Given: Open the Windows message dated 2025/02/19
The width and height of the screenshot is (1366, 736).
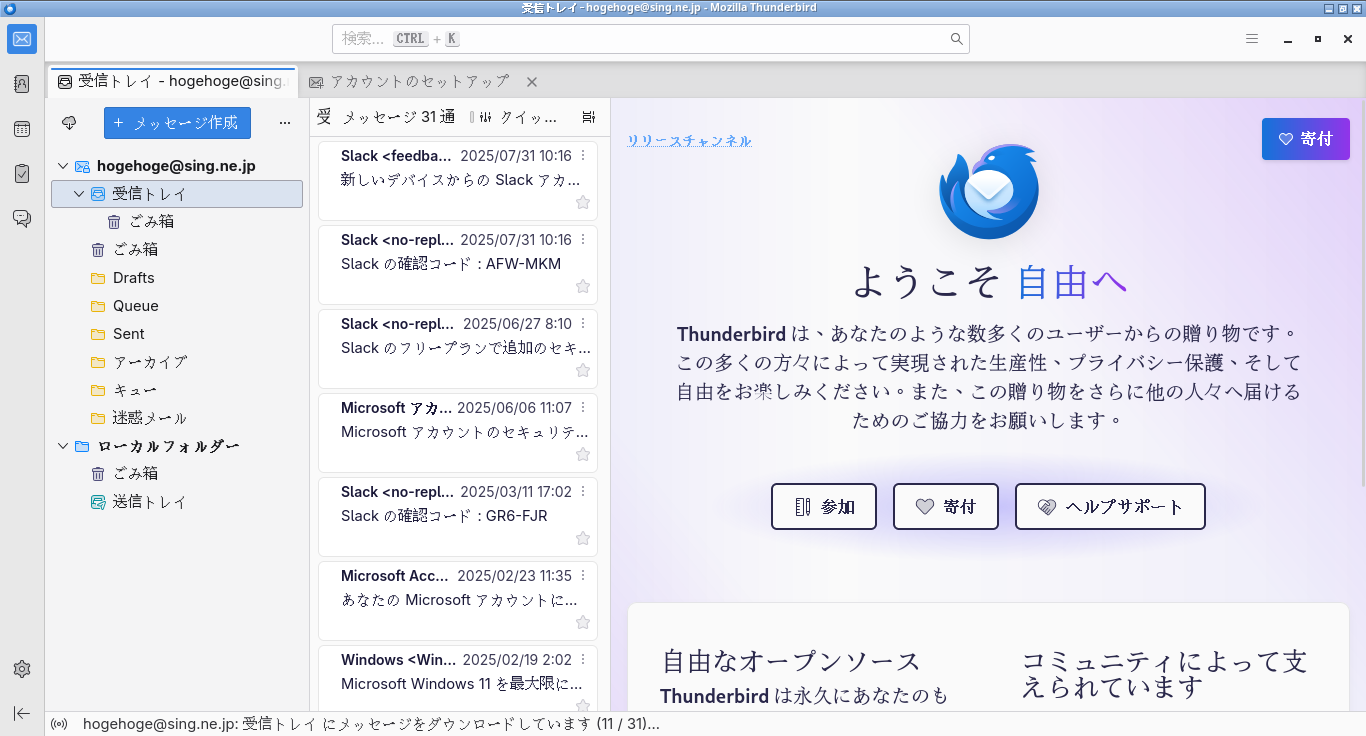Looking at the screenshot, I should 458,678.
